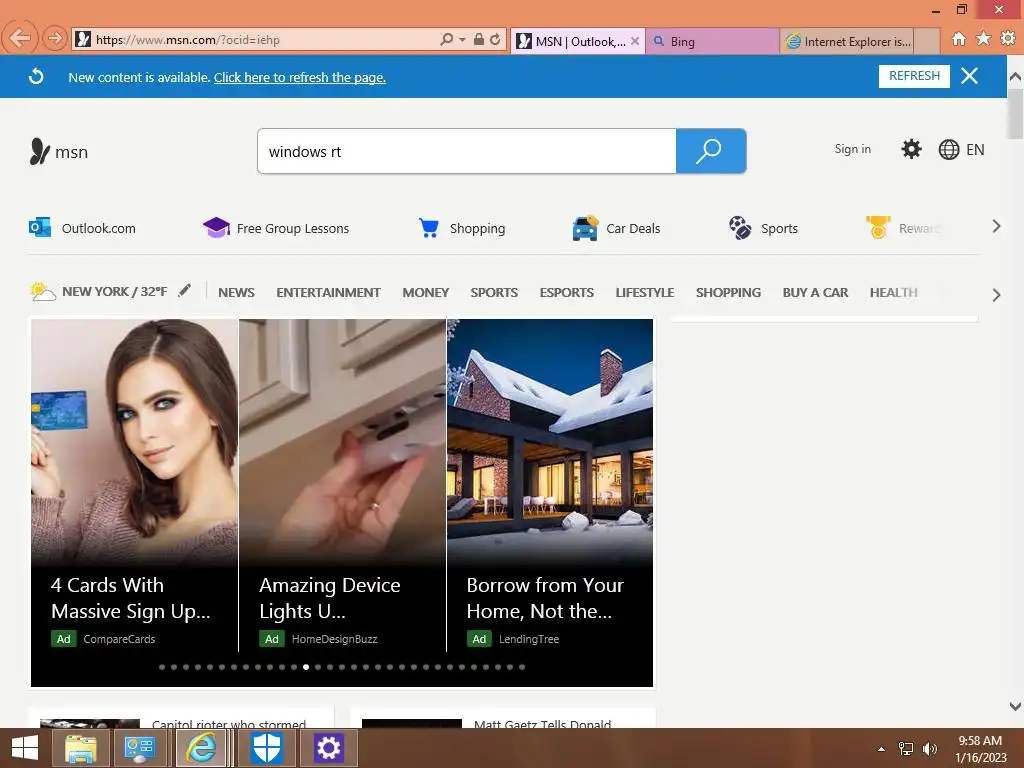This screenshot has width=1024, height=768.
Task: Expand shortcut row with right chevron
Action: [x=997, y=227]
